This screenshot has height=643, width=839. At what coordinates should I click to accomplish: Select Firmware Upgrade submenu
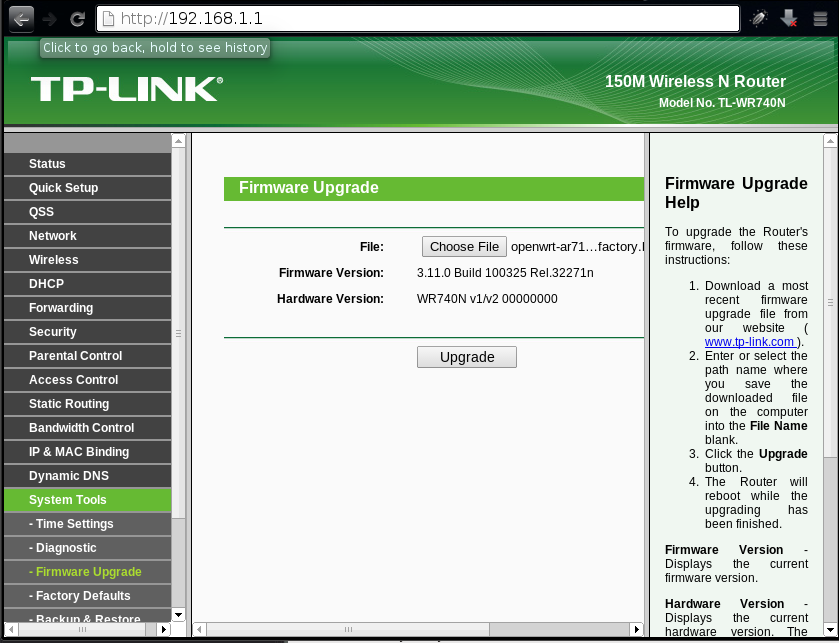87,572
